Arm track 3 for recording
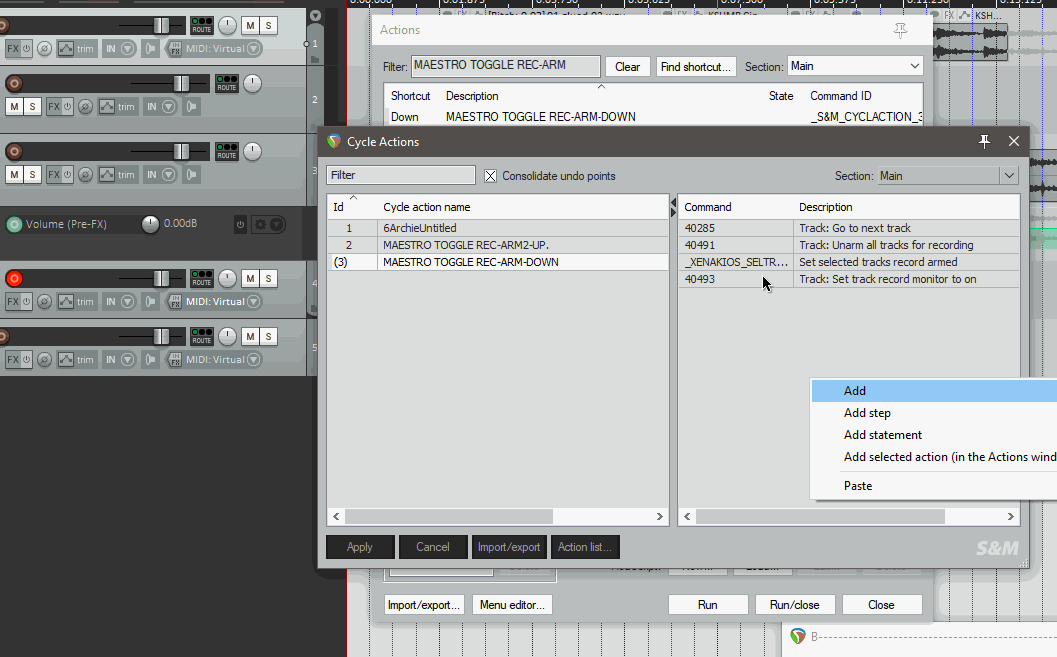Image resolution: width=1057 pixels, height=657 pixels. coord(13,152)
